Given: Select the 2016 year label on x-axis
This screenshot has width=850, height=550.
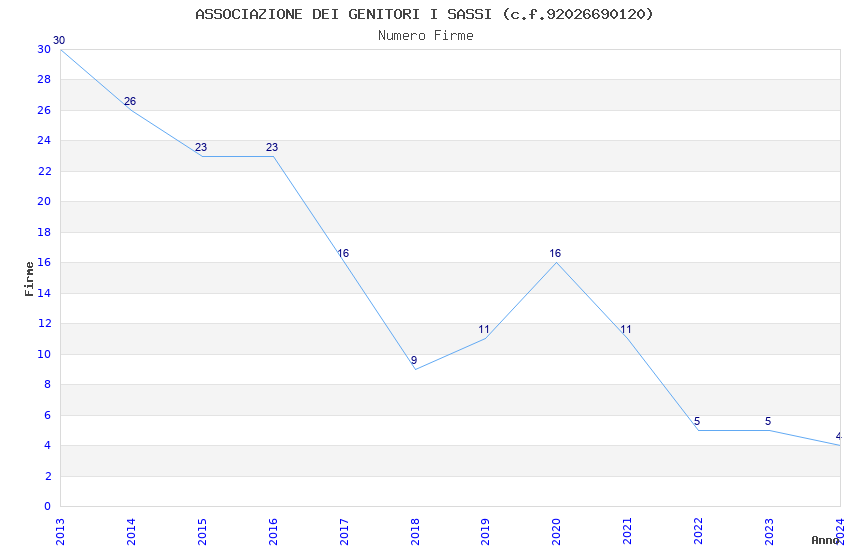Looking at the screenshot, I should point(273,532).
